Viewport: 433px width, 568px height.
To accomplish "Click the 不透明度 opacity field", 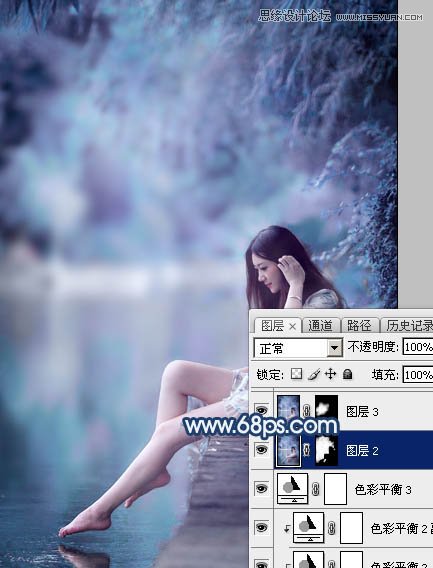I will pos(418,347).
